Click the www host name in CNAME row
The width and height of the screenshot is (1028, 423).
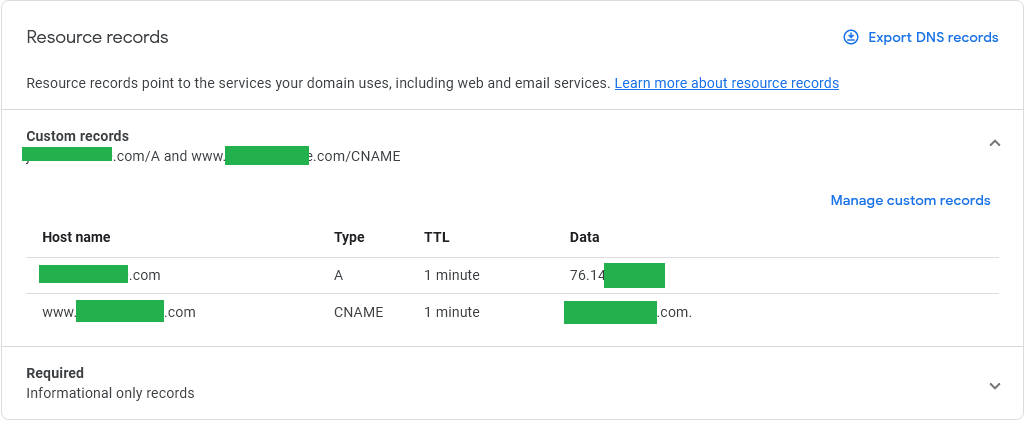[x=118, y=312]
